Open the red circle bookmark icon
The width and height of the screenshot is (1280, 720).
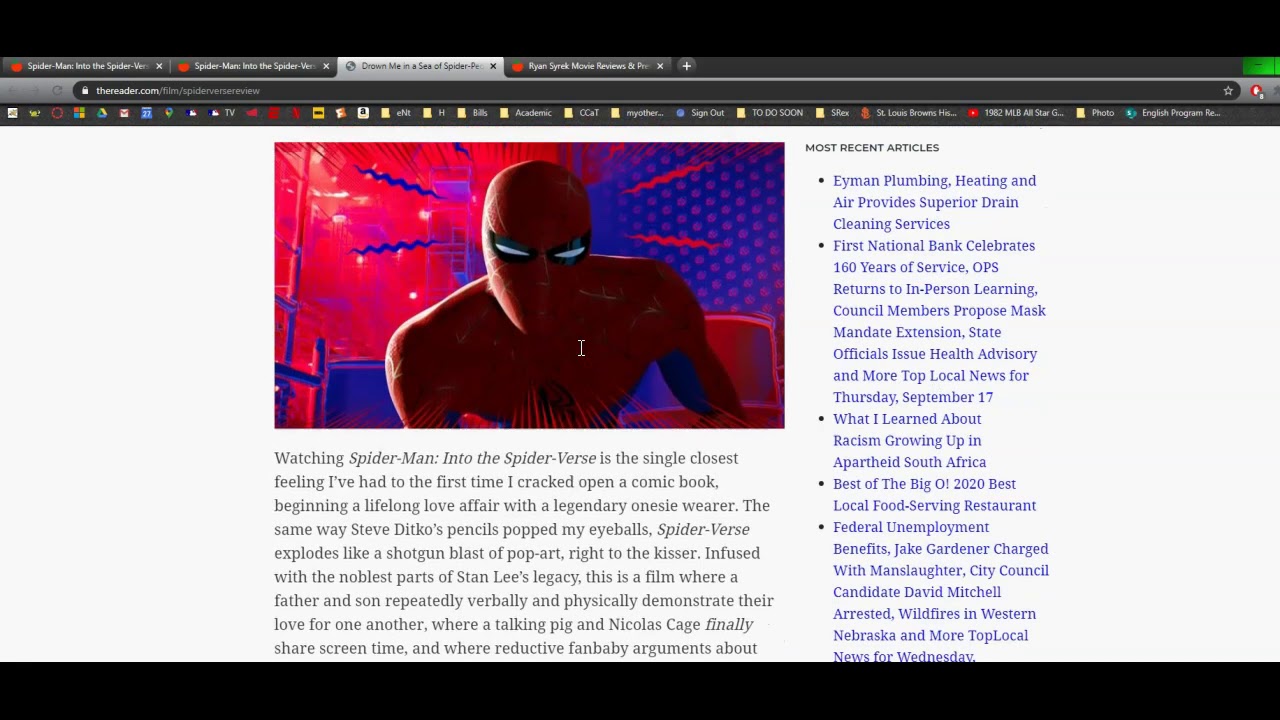pos(57,113)
